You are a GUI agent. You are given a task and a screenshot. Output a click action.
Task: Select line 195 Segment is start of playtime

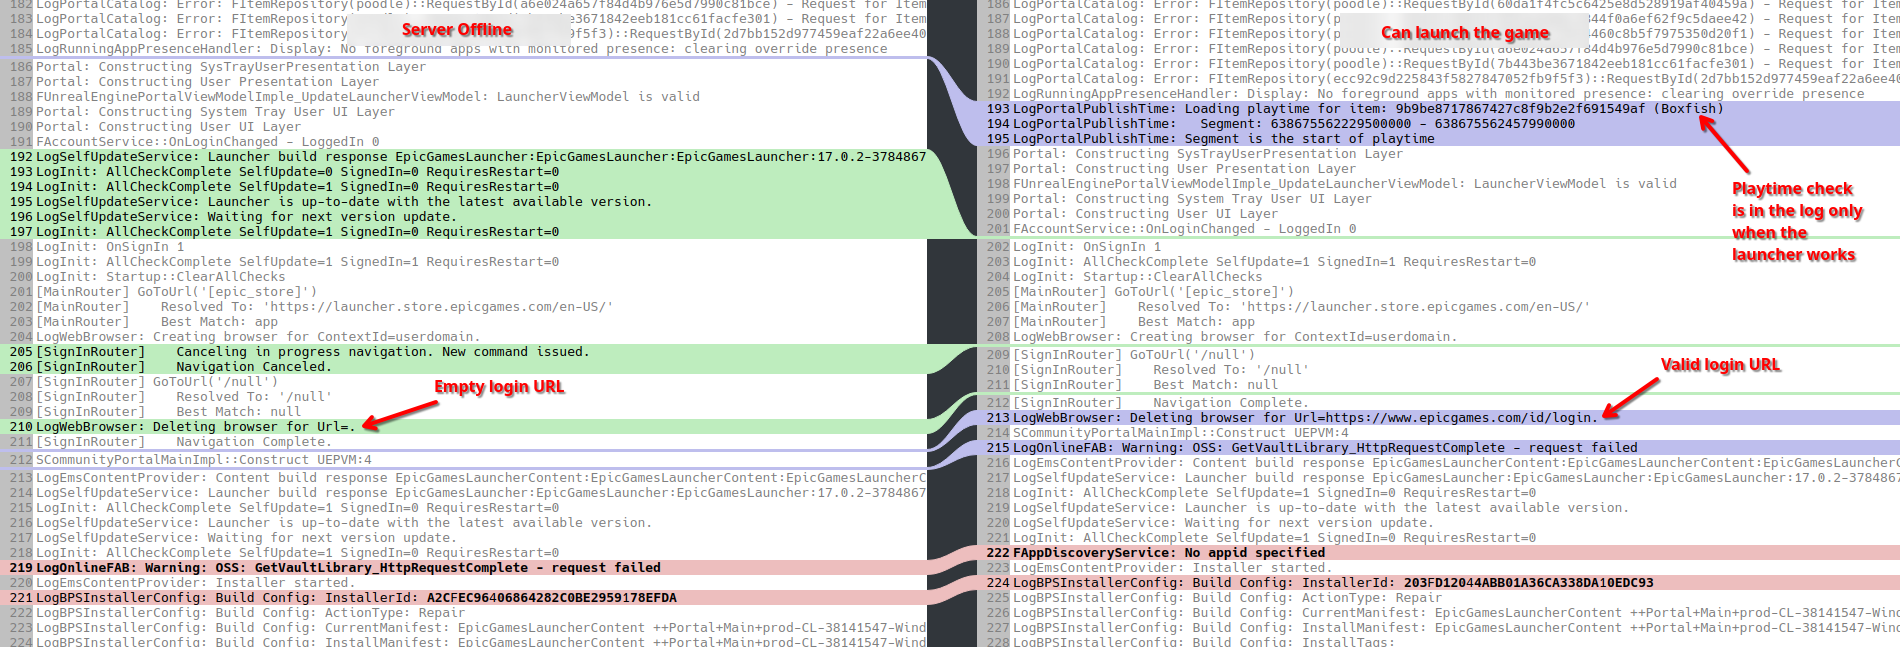tap(1224, 139)
